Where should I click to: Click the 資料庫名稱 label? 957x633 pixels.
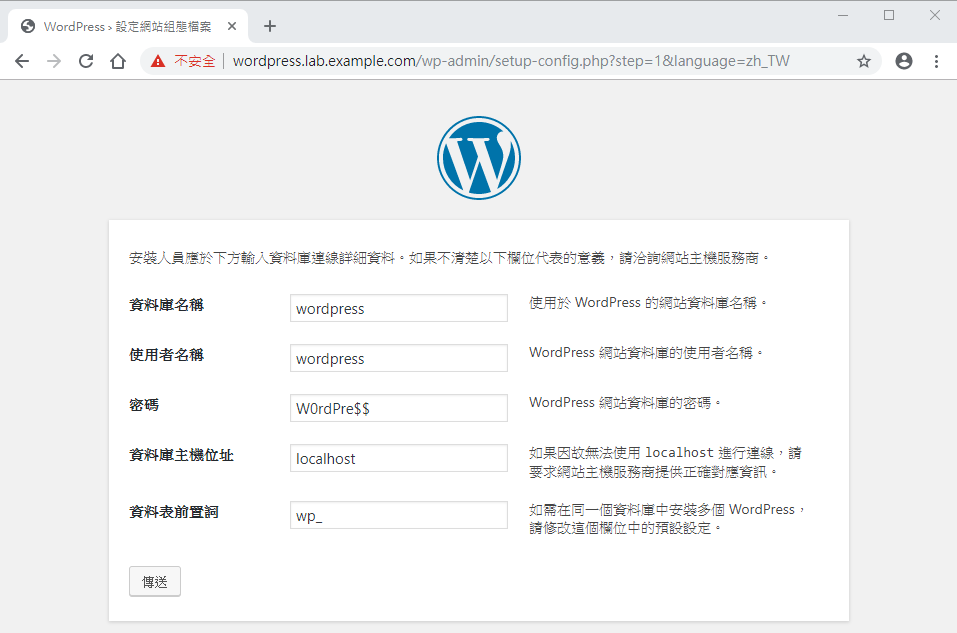click(x=167, y=305)
